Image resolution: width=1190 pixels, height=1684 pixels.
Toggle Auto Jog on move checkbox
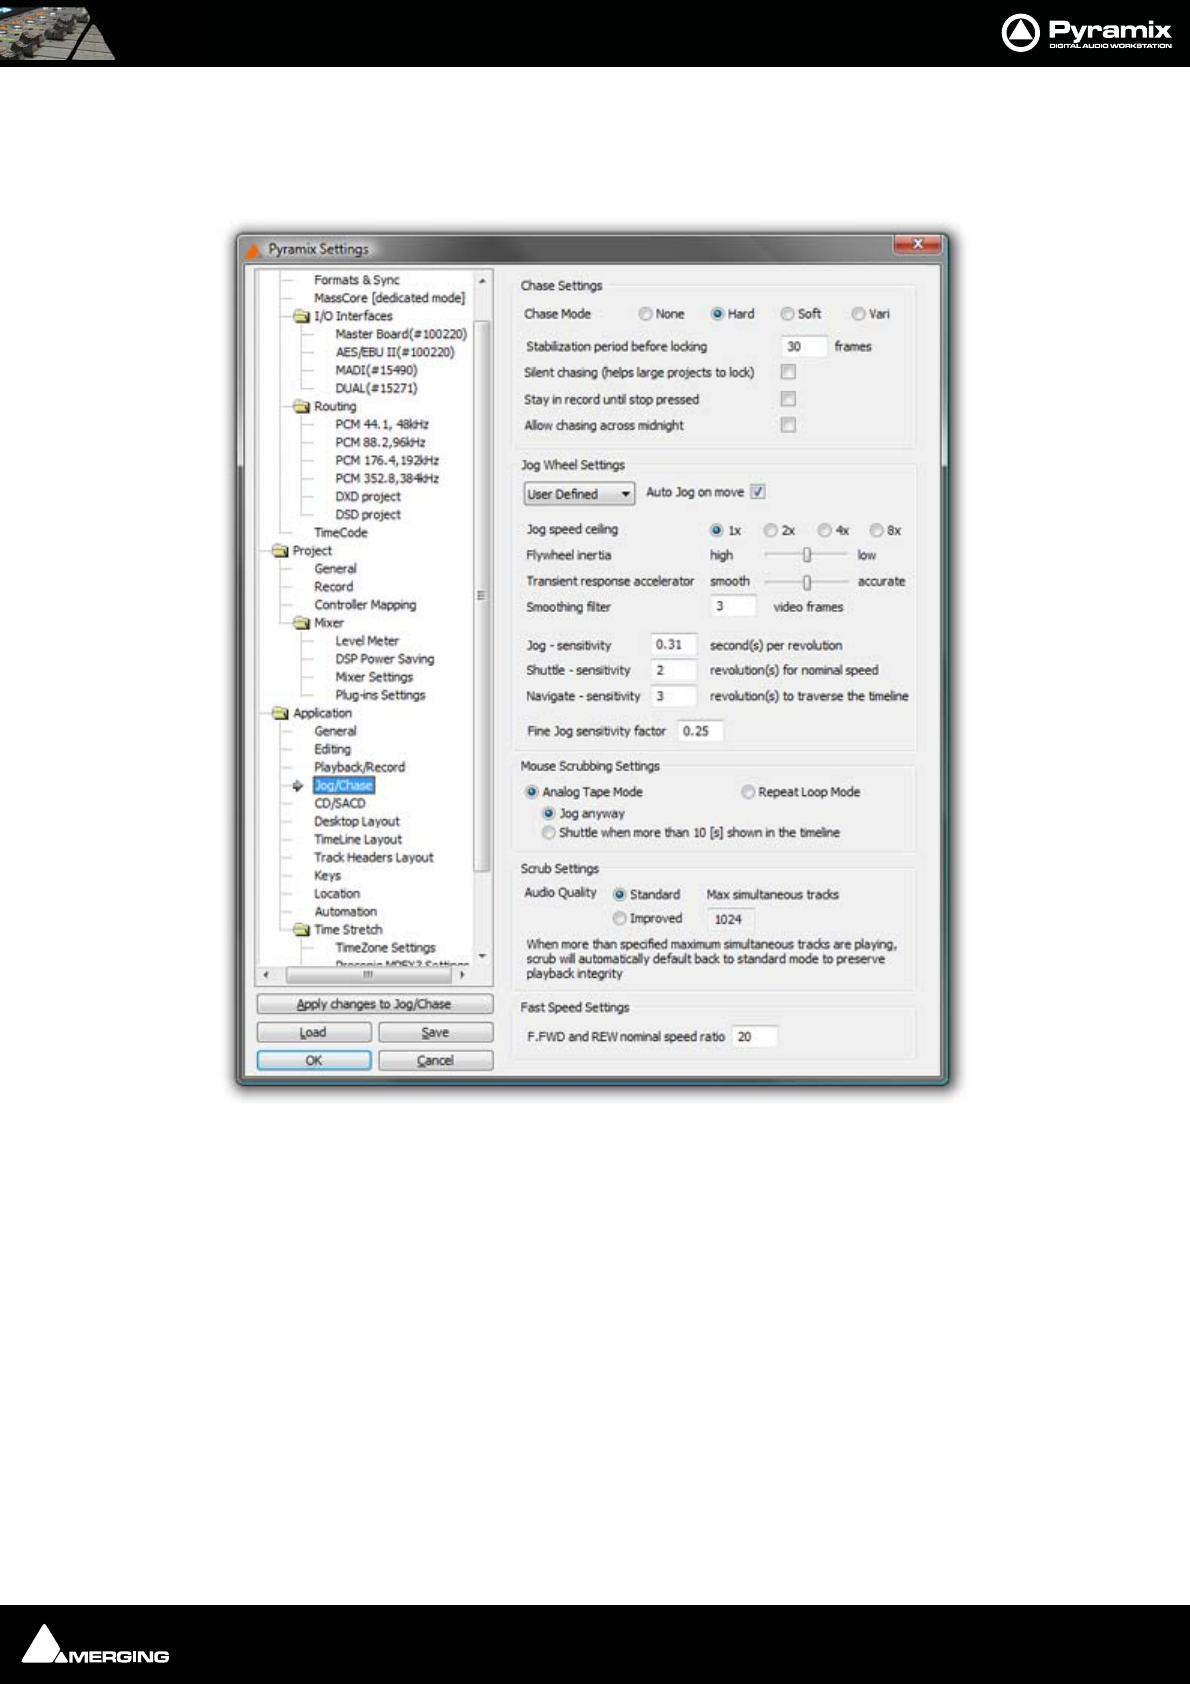click(x=758, y=492)
